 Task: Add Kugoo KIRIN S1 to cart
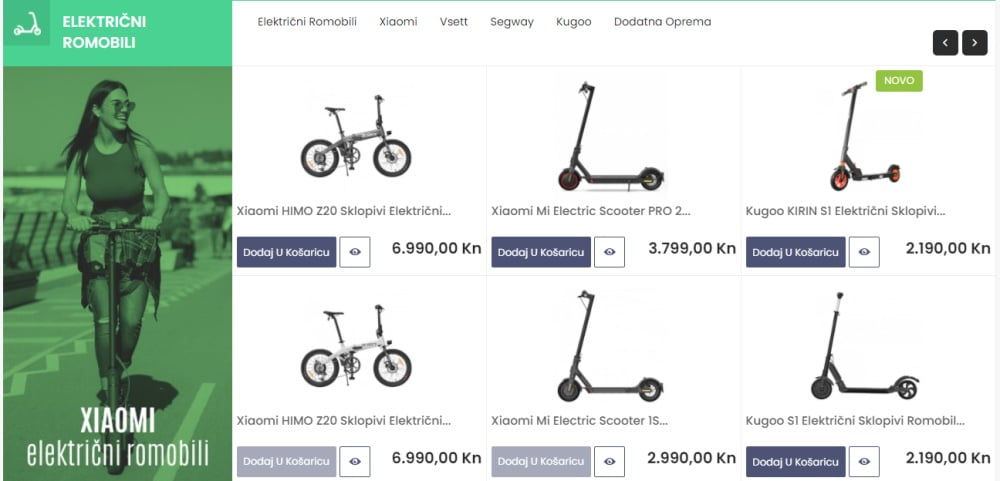pyautogui.click(x=795, y=252)
